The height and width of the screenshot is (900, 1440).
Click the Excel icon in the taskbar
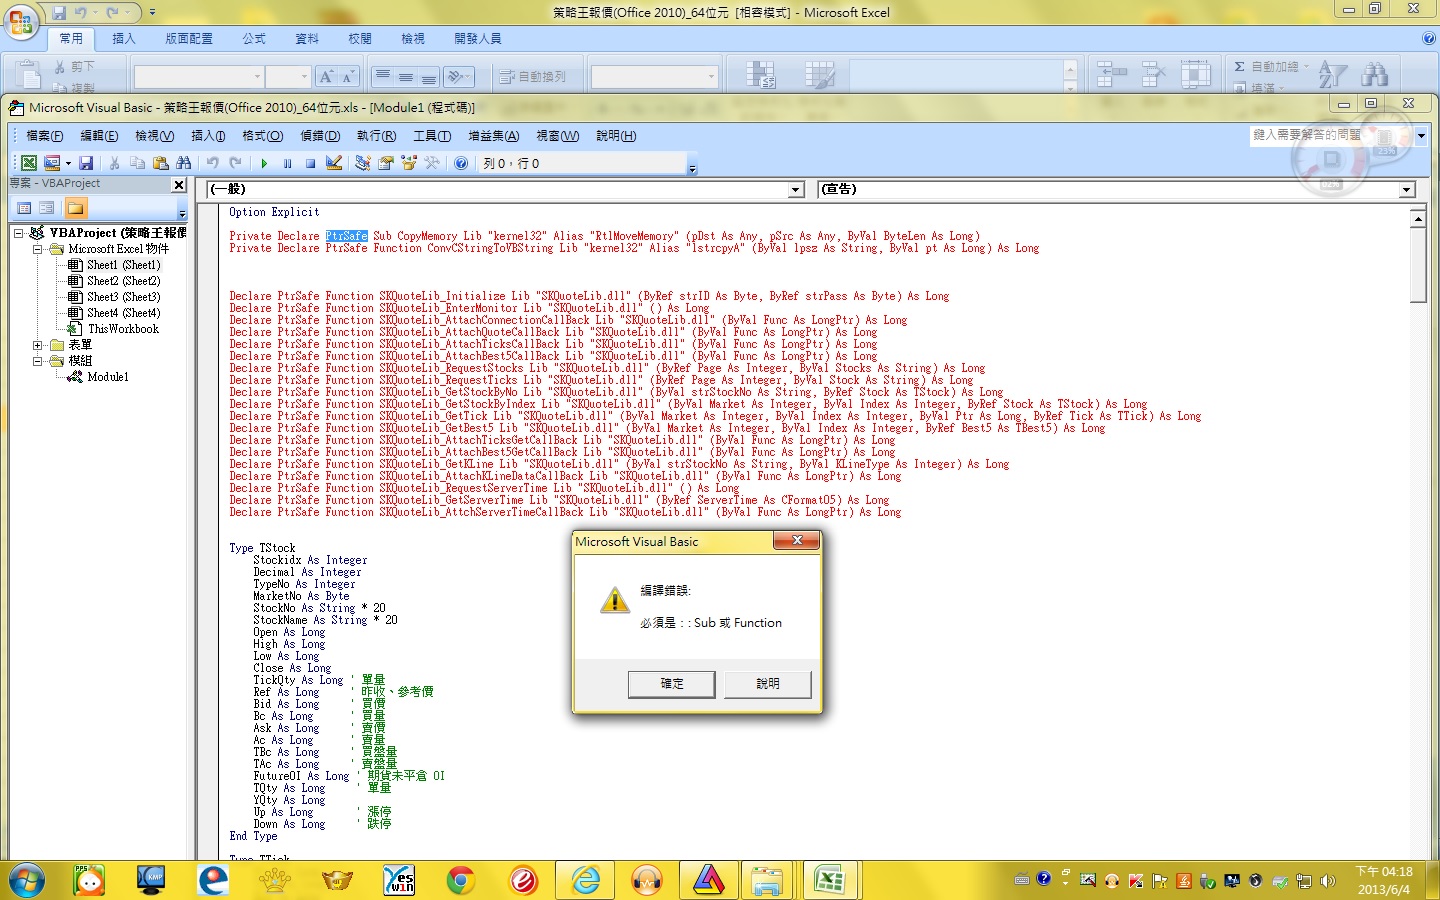coord(830,880)
